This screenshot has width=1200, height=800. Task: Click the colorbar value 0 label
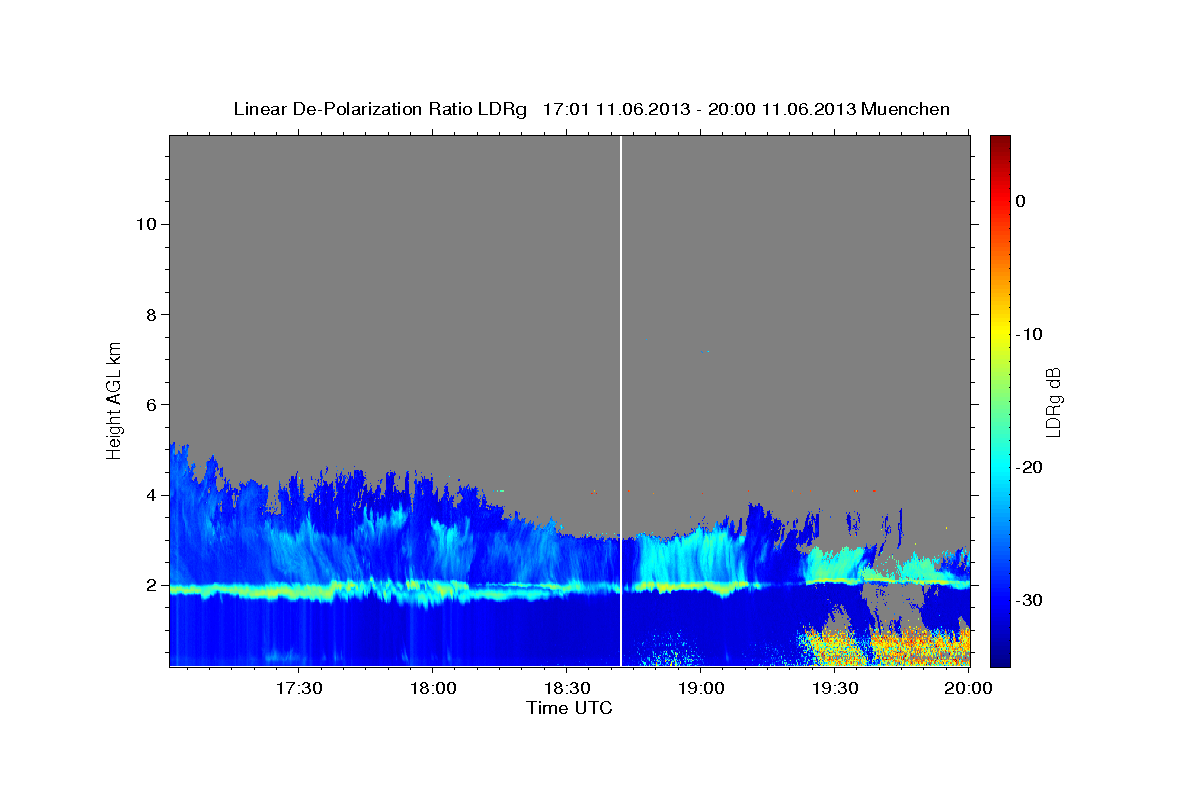coord(1021,201)
